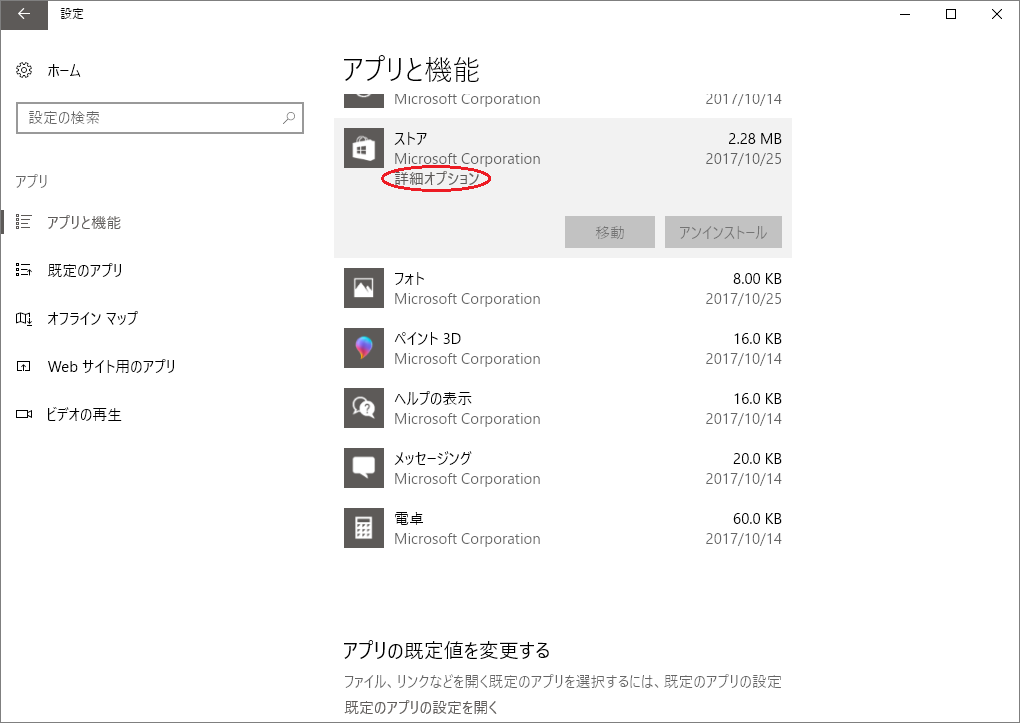Open アプリと機能 page label
This screenshot has width=1020, height=723.
84,223
